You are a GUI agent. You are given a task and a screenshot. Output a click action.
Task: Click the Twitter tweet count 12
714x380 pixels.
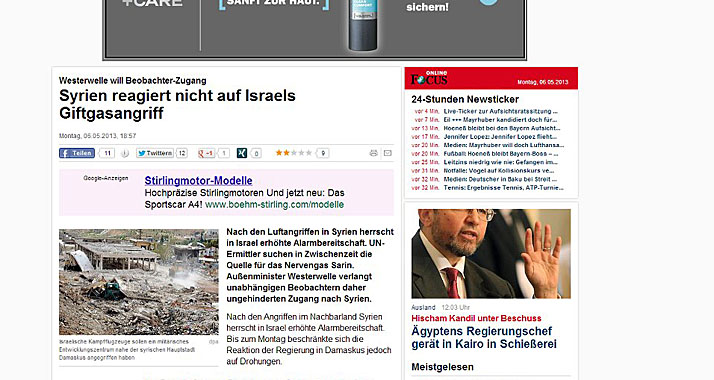[182, 153]
